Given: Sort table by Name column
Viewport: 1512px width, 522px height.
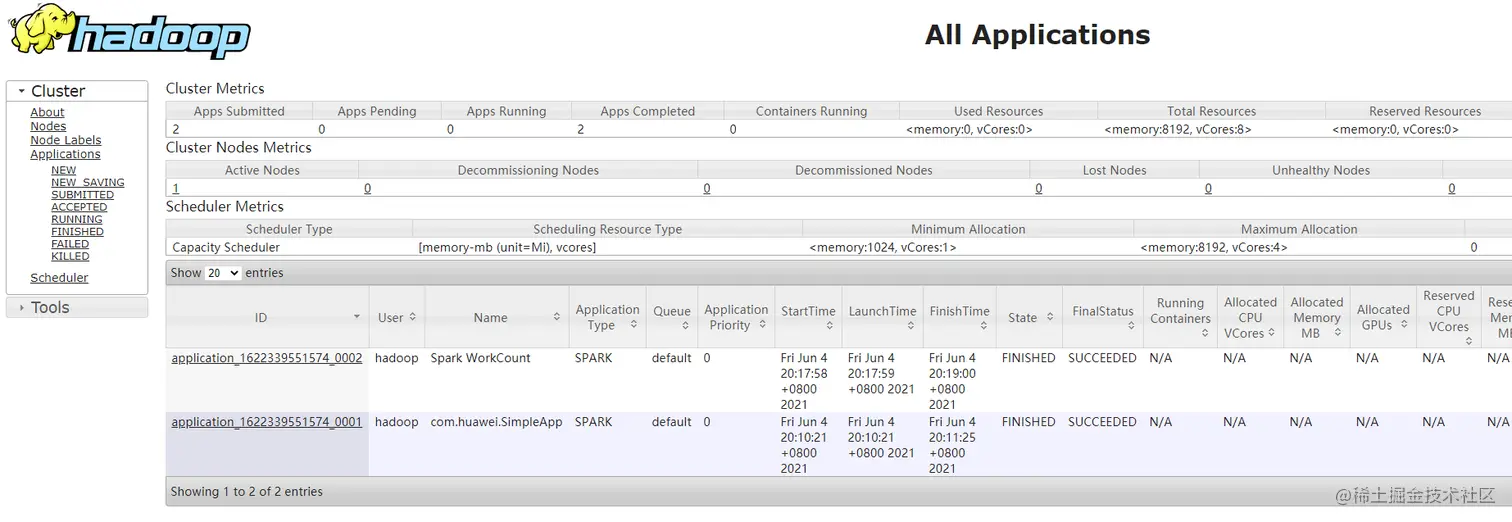Looking at the screenshot, I should tap(497, 318).
